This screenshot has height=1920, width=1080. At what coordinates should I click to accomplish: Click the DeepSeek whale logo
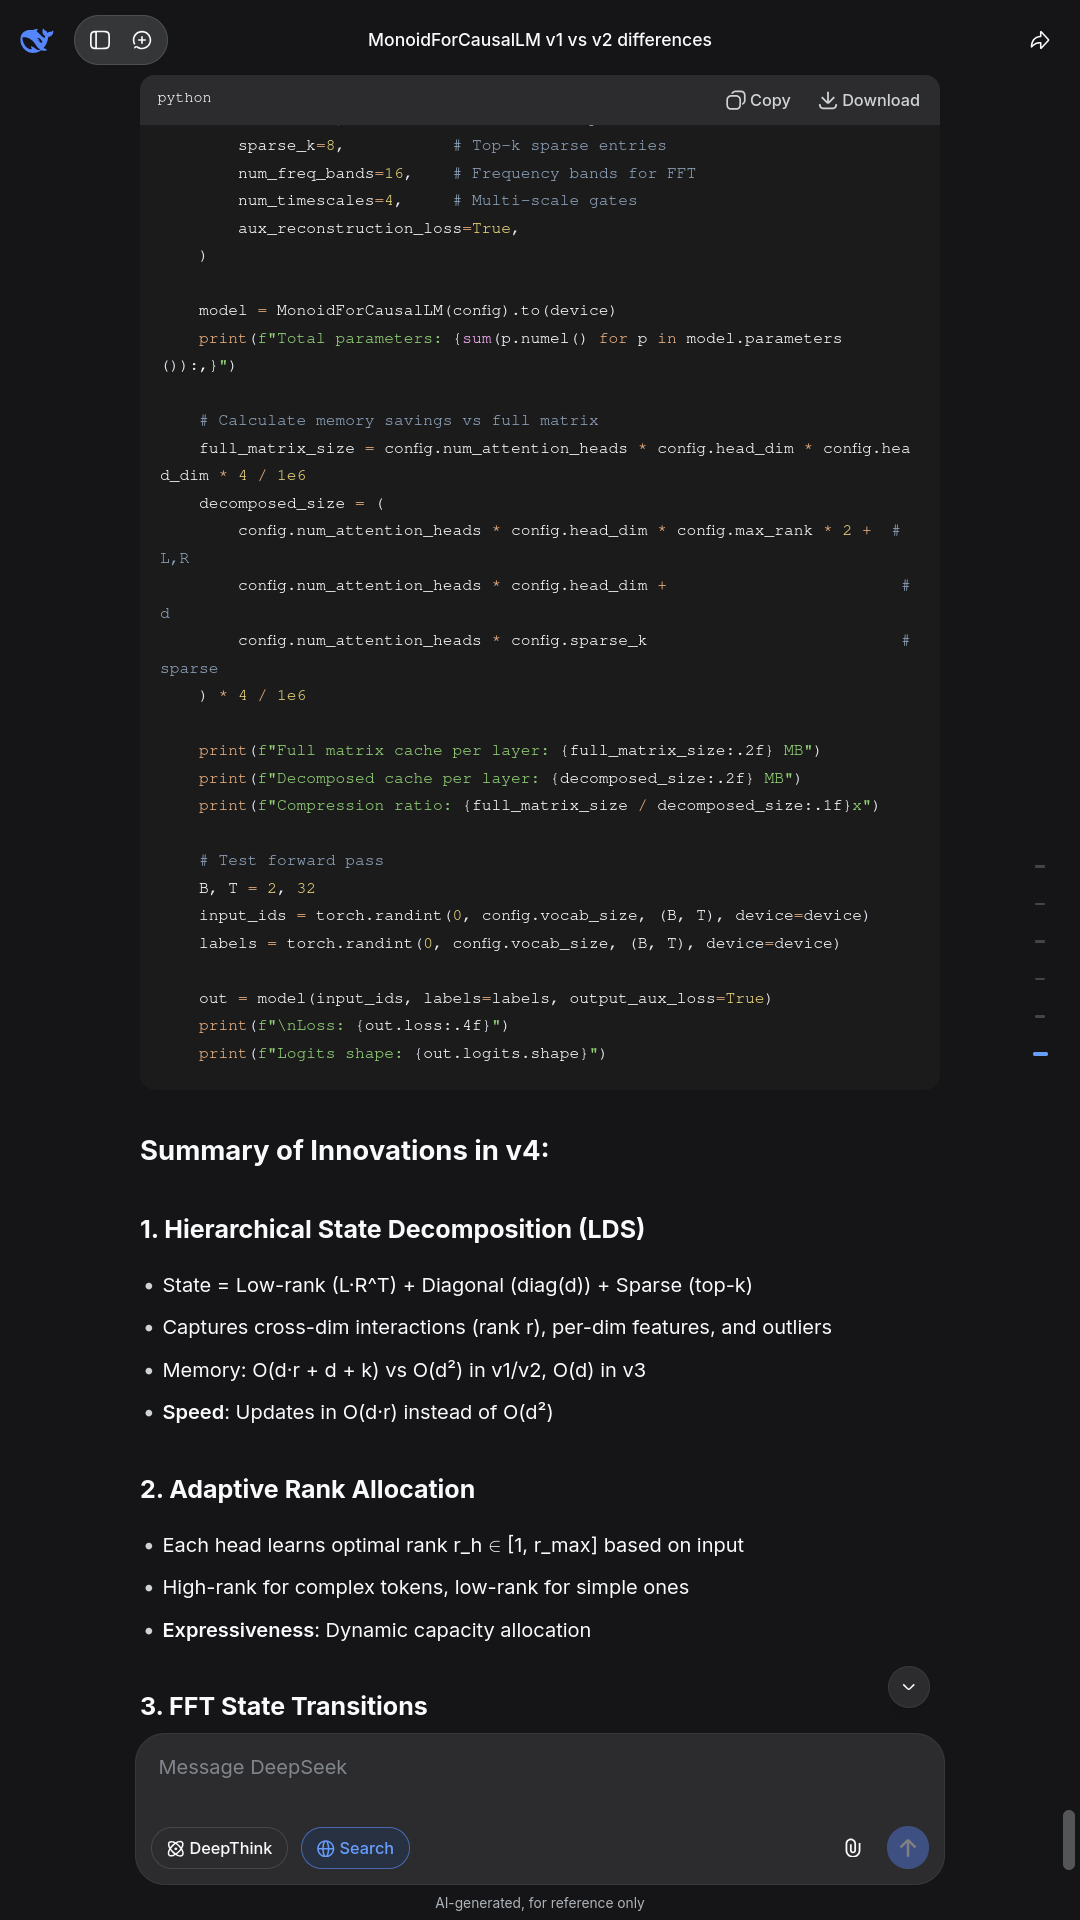(36, 40)
